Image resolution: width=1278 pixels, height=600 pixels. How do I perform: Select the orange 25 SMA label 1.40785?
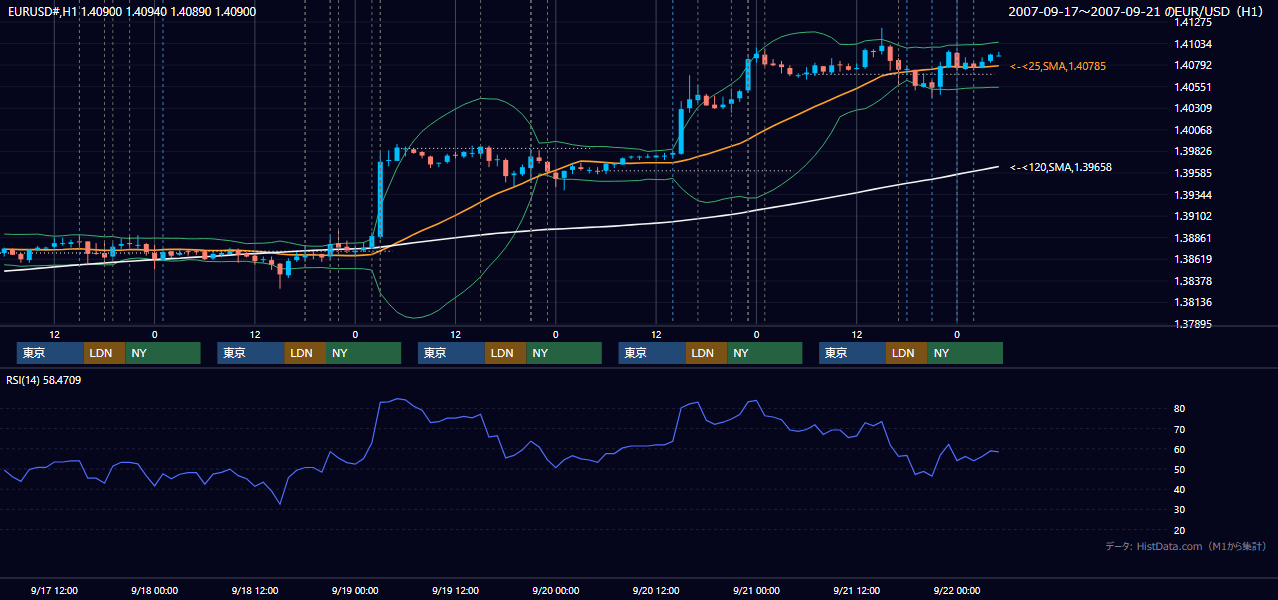coord(1058,66)
